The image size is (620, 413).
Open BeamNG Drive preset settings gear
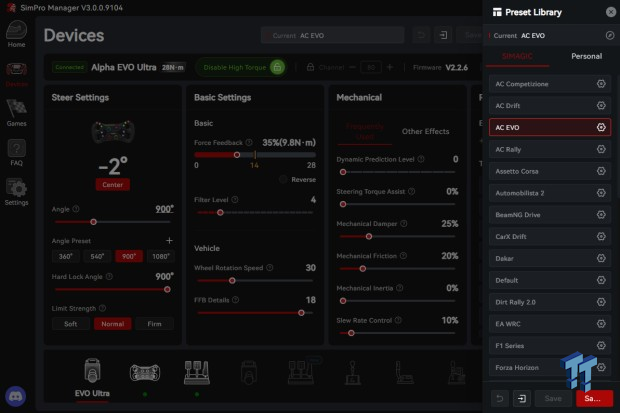[x=601, y=214]
